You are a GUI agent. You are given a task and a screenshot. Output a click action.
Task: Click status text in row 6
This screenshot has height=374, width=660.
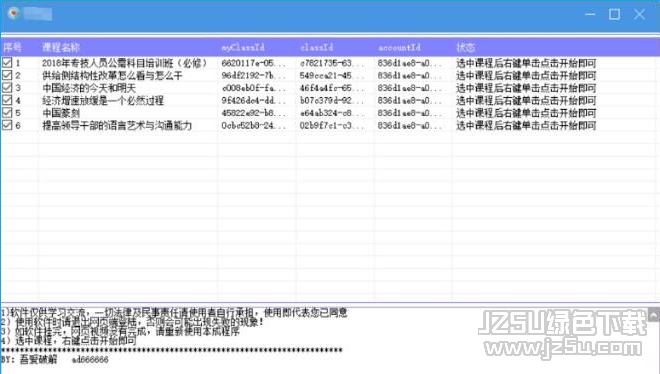526,125
